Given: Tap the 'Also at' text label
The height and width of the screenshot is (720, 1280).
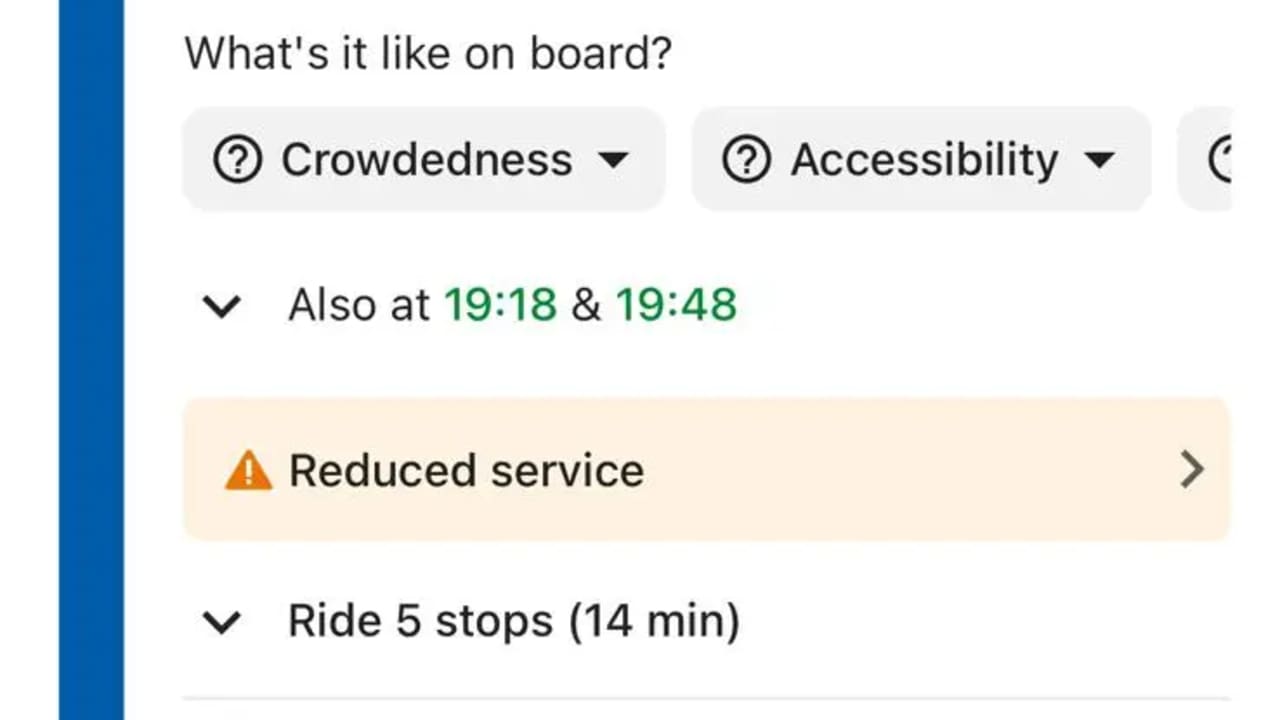Looking at the screenshot, I should tap(359, 305).
